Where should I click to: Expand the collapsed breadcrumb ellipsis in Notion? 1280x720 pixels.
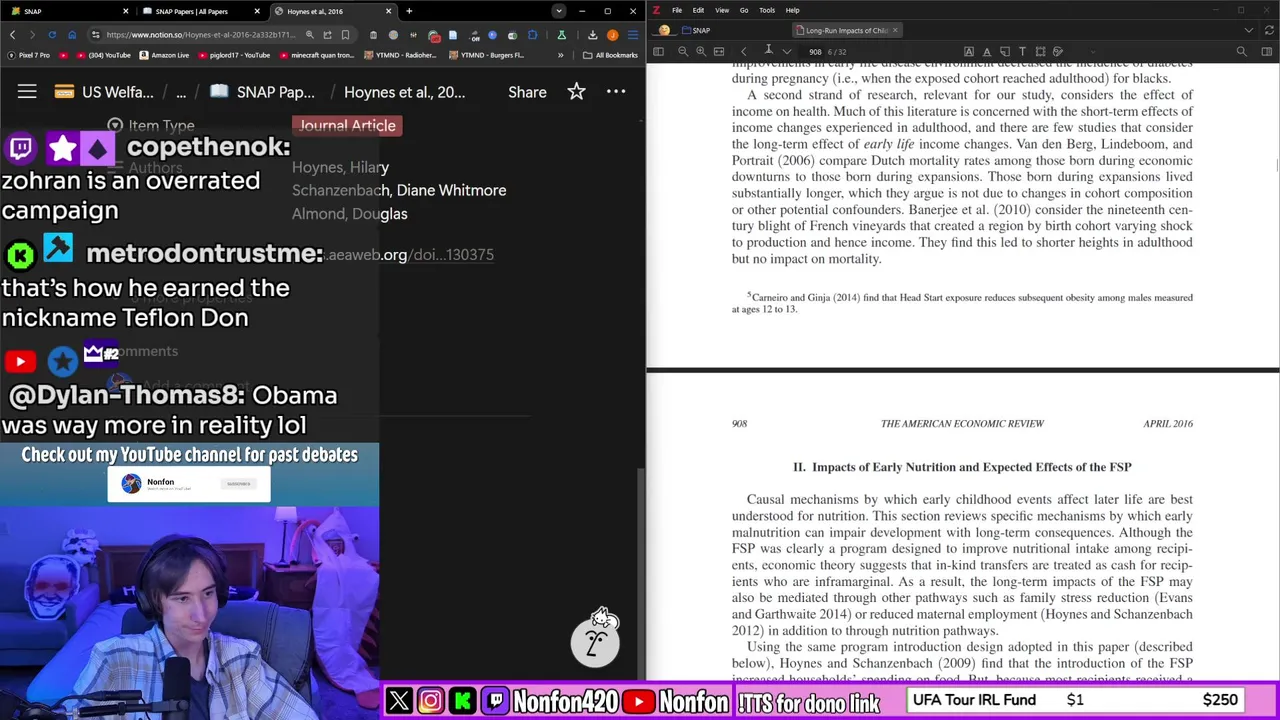point(181,91)
